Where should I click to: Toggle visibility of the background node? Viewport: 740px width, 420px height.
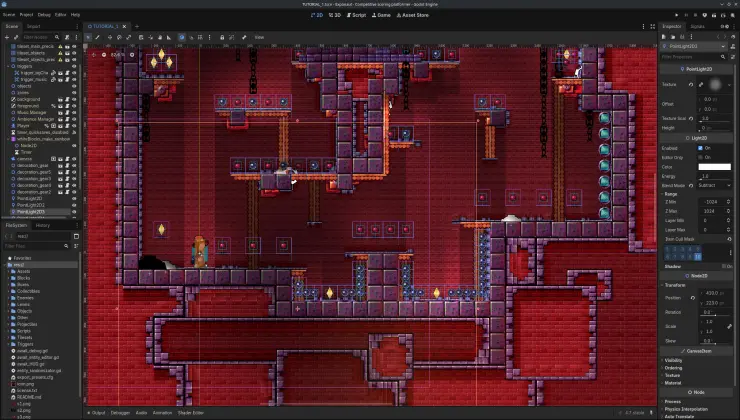(x=74, y=99)
